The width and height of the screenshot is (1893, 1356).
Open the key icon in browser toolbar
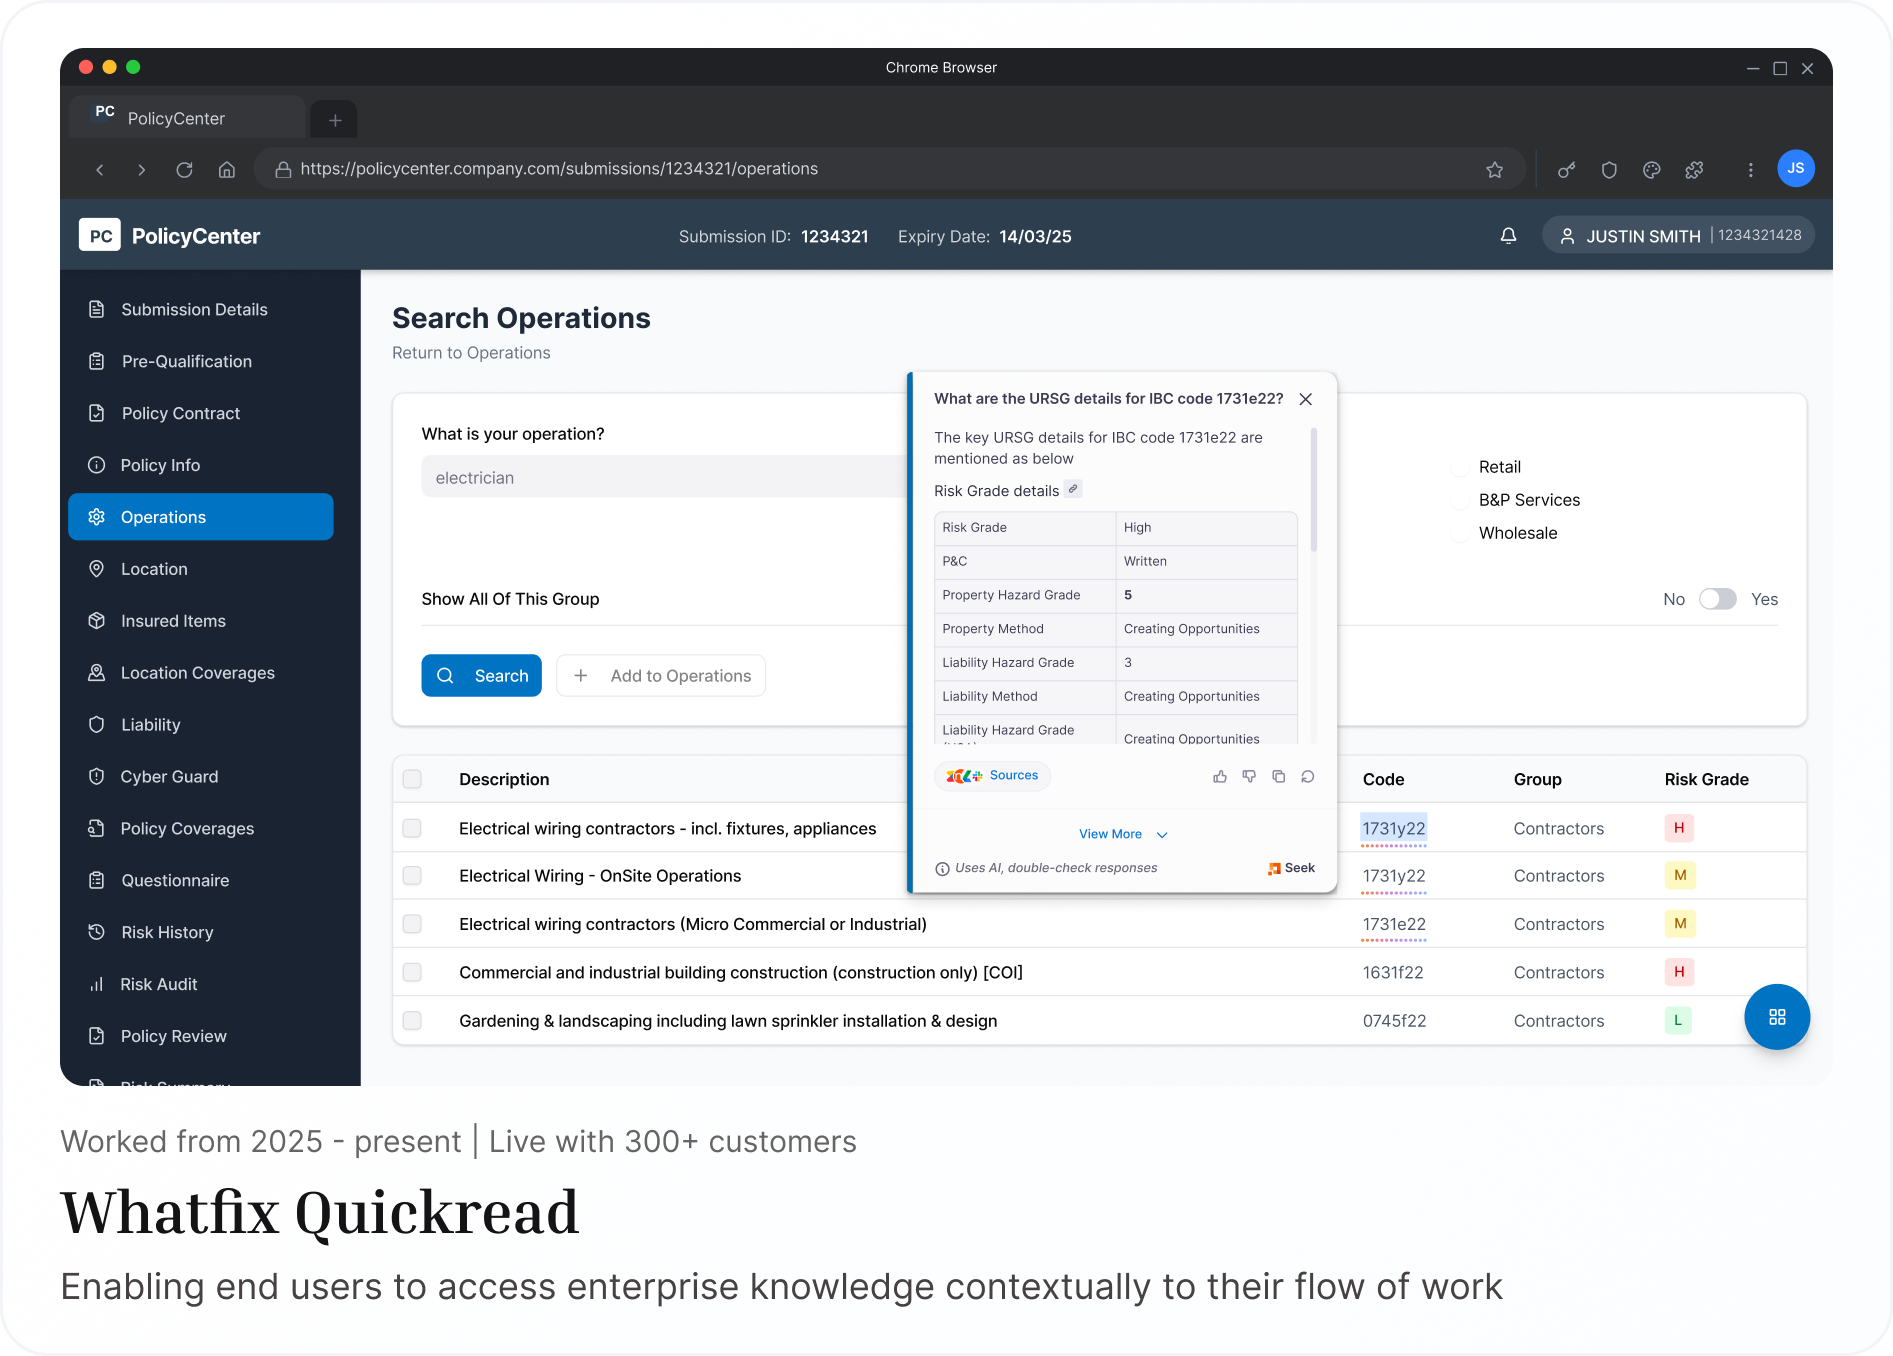click(1566, 170)
